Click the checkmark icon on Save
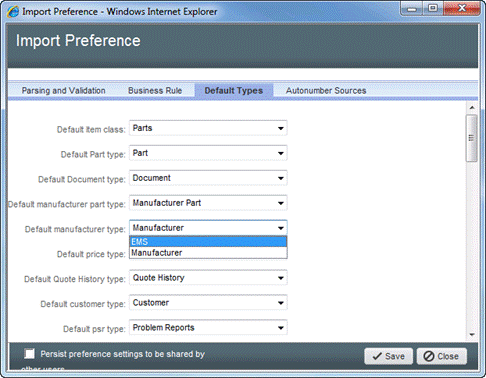The width and height of the screenshot is (486, 378). coord(377,356)
